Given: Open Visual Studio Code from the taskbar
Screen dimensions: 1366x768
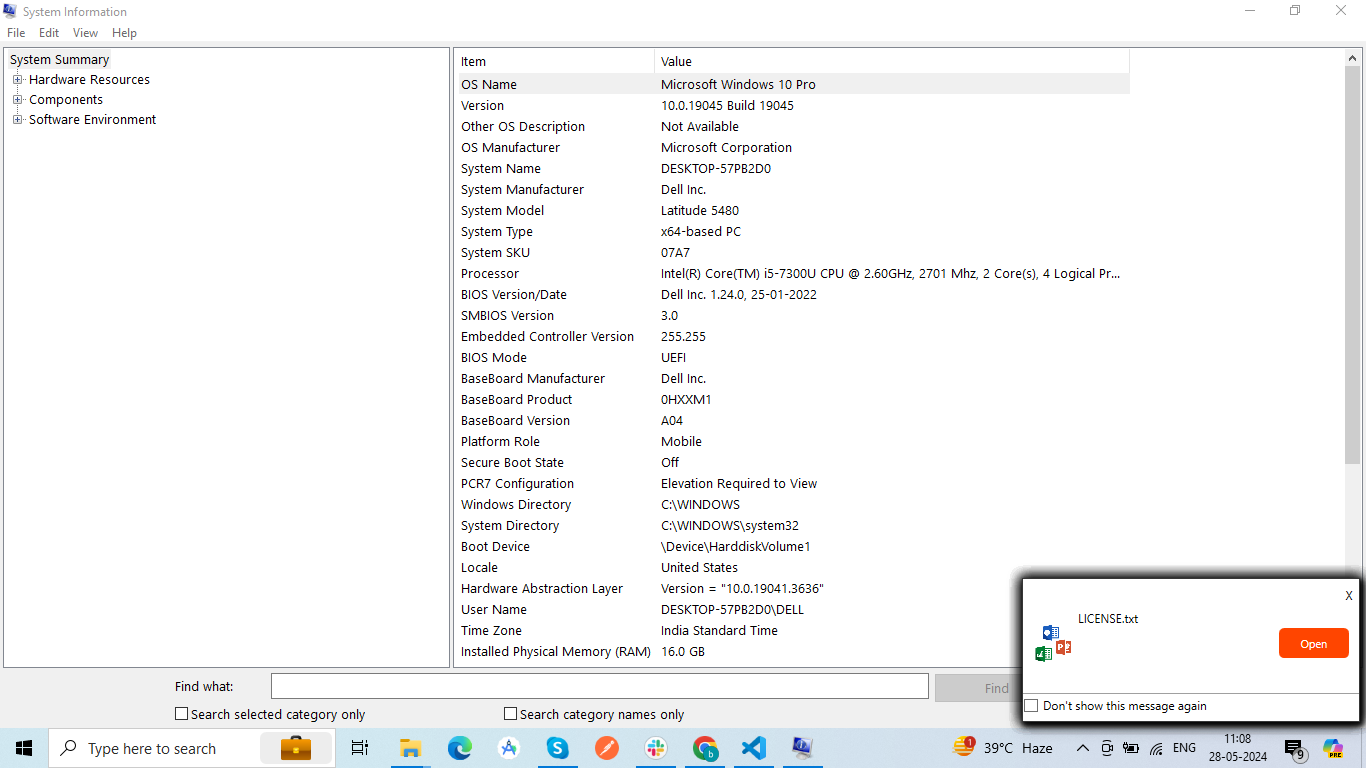Looking at the screenshot, I should (754, 748).
